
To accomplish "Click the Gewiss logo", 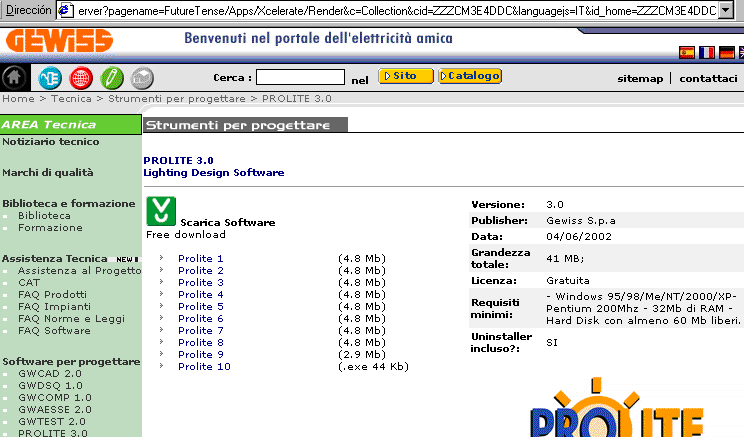I will pos(59,41).
